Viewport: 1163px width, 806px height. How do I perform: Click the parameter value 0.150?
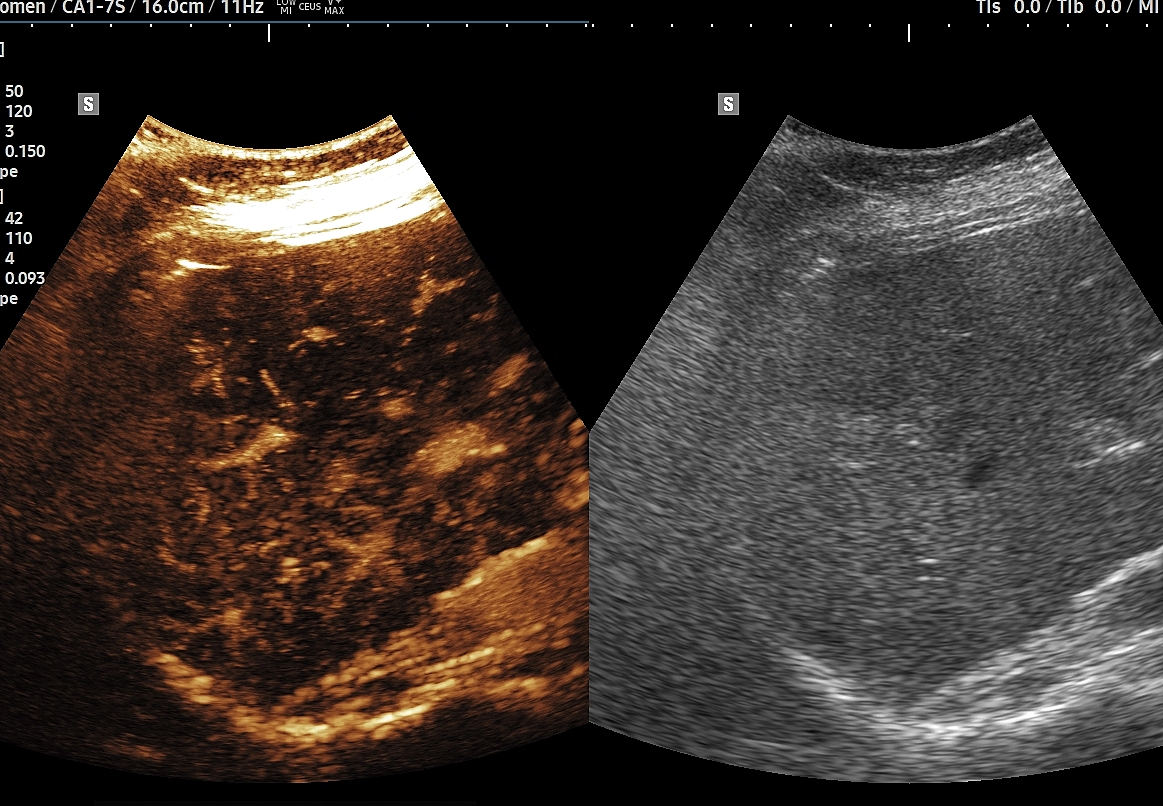point(25,151)
